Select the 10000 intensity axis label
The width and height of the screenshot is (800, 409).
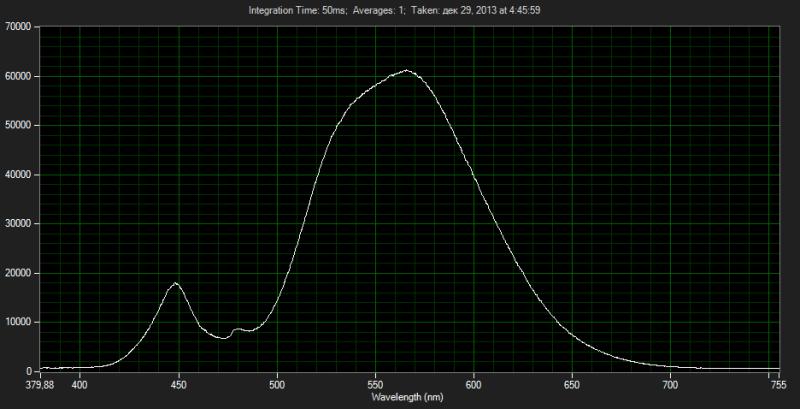(19, 321)
